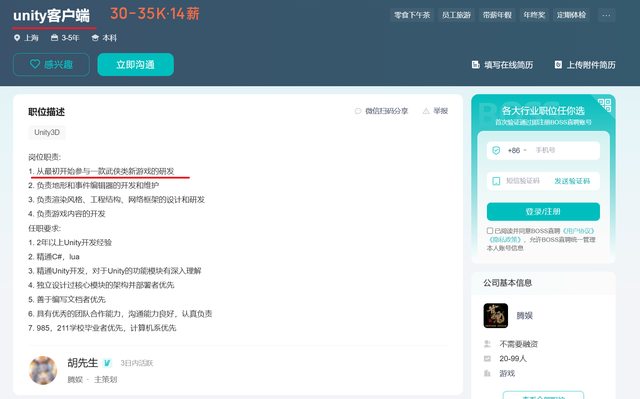Open the 用户协议 link
640x399 pixels.
pos(578,231)
